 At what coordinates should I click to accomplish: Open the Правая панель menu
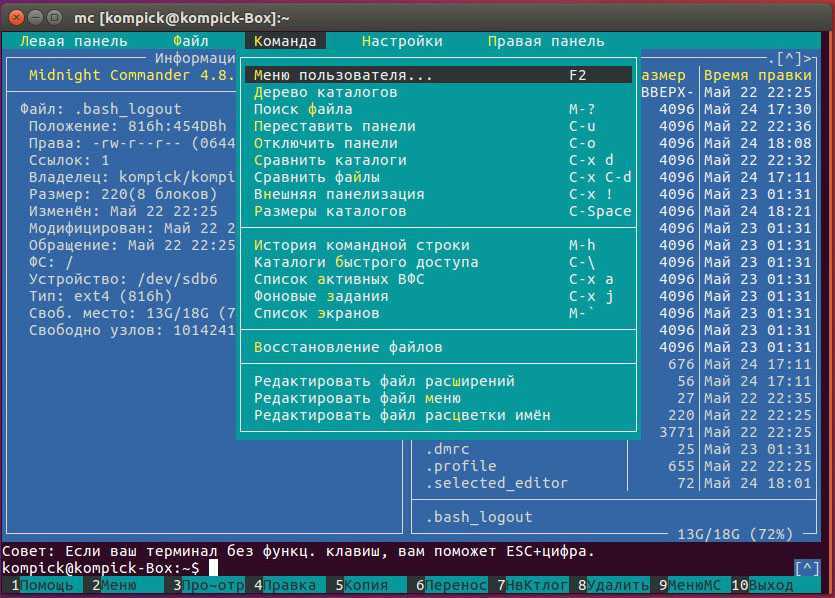click(546, 41)
